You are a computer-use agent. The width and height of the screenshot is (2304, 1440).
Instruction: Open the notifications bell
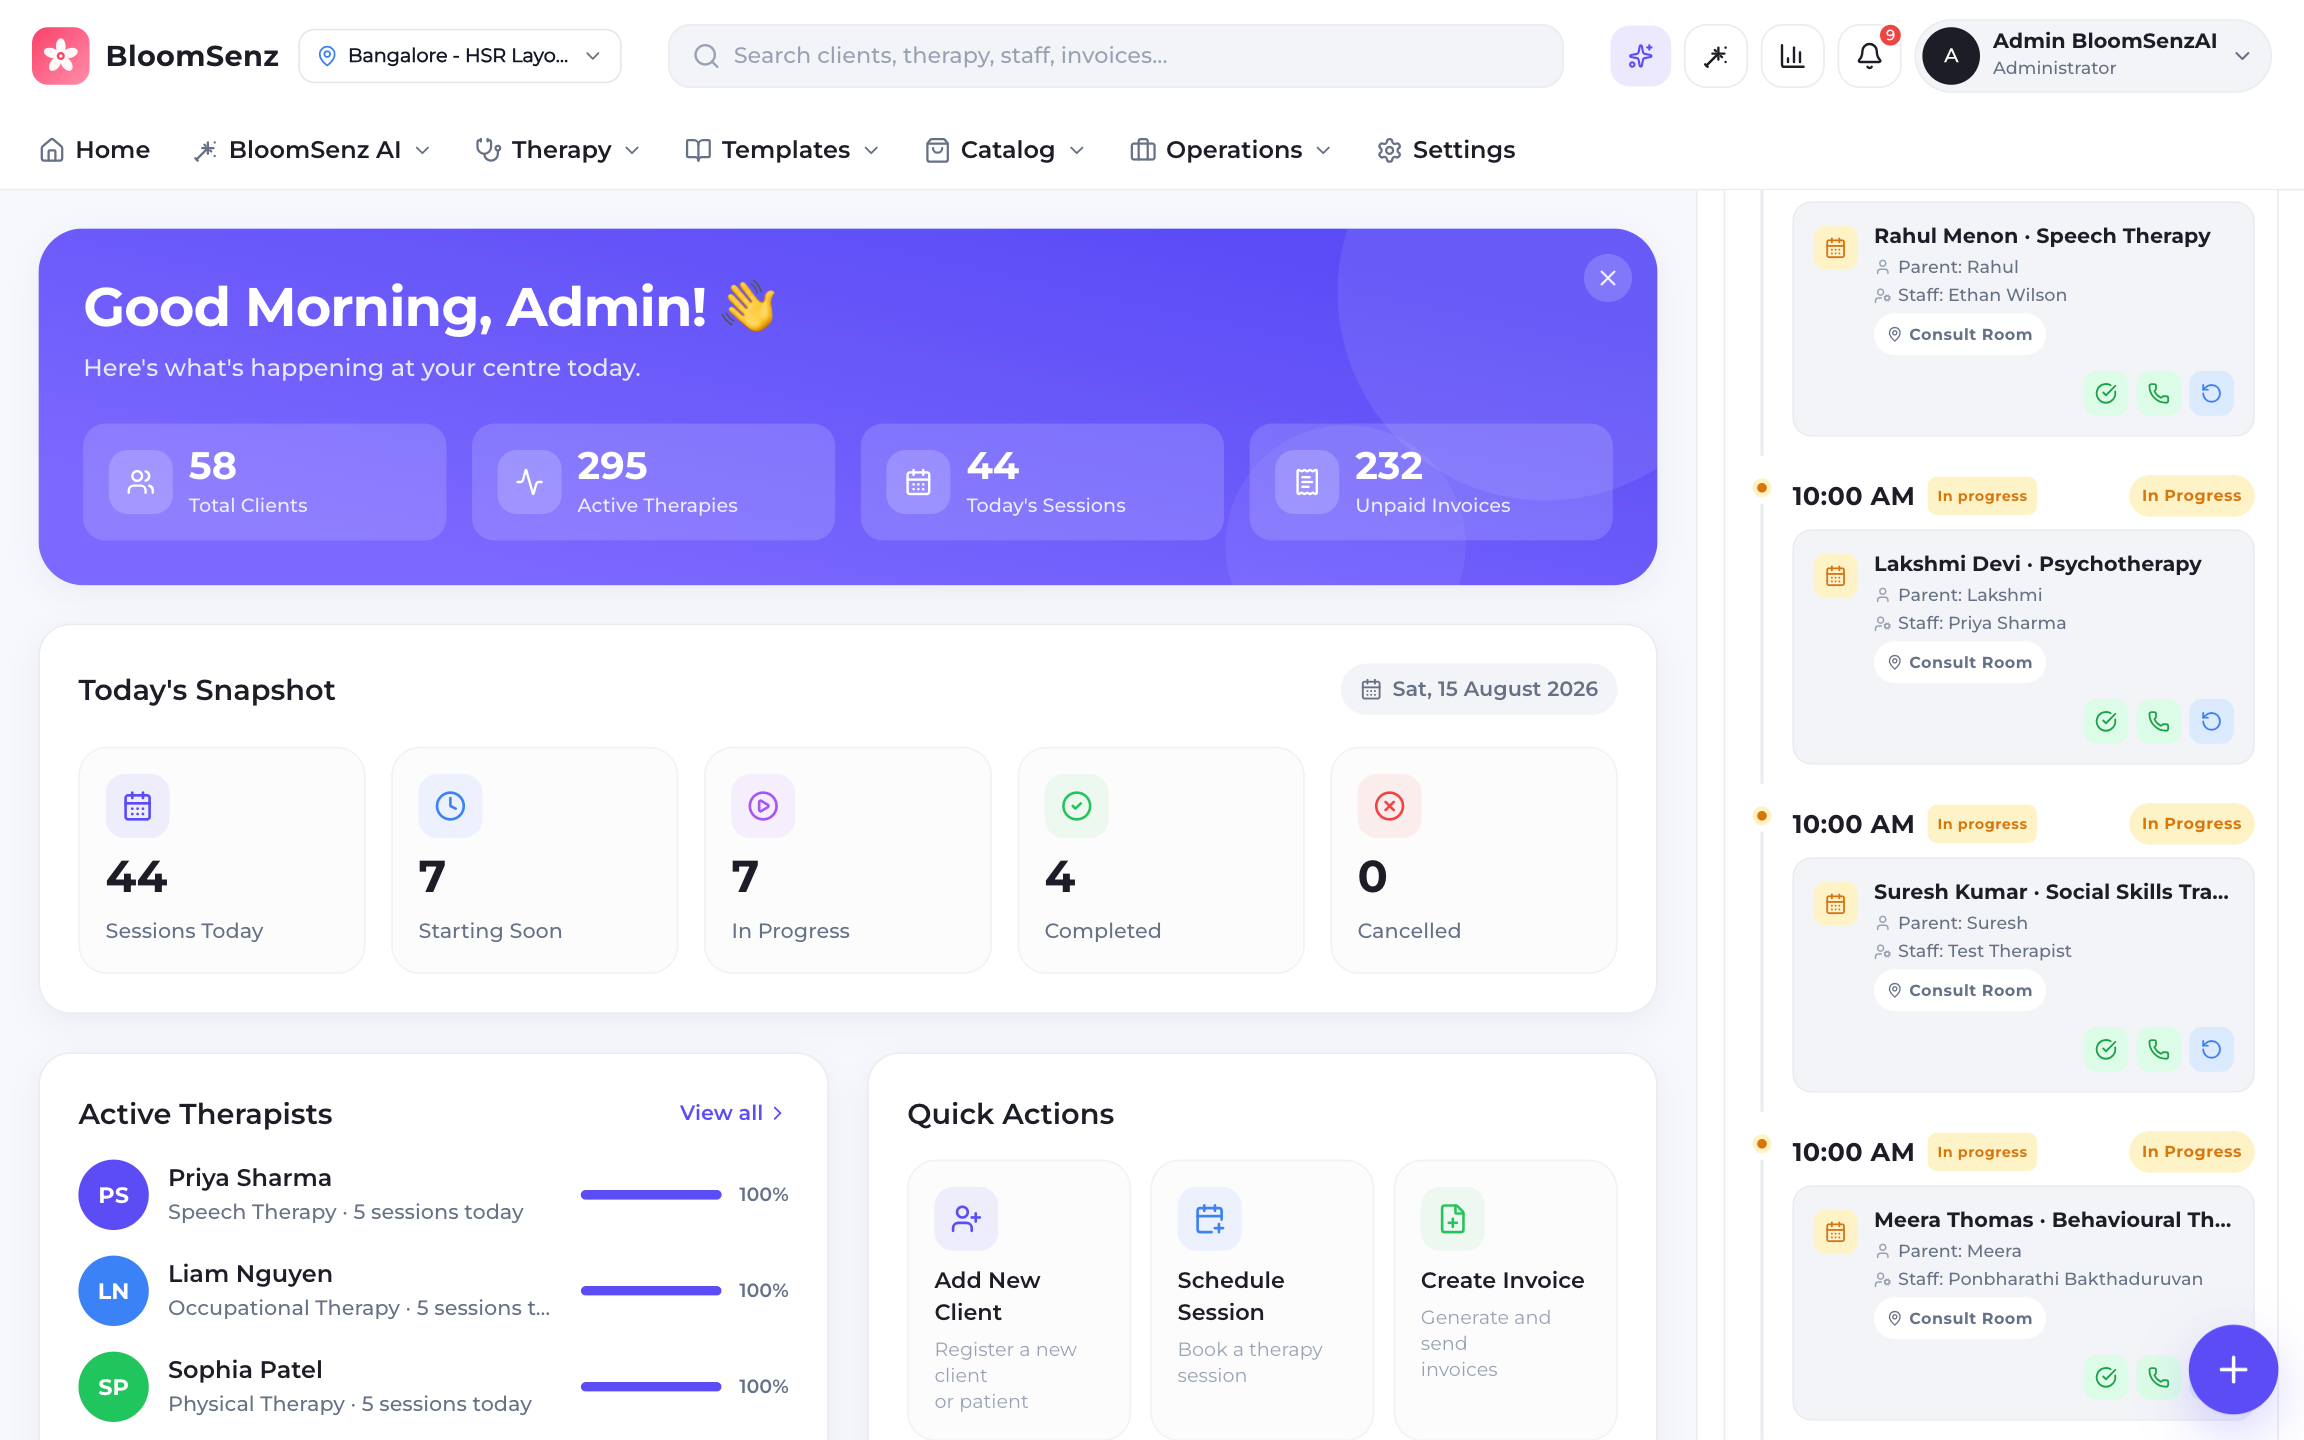[1869, 56]
